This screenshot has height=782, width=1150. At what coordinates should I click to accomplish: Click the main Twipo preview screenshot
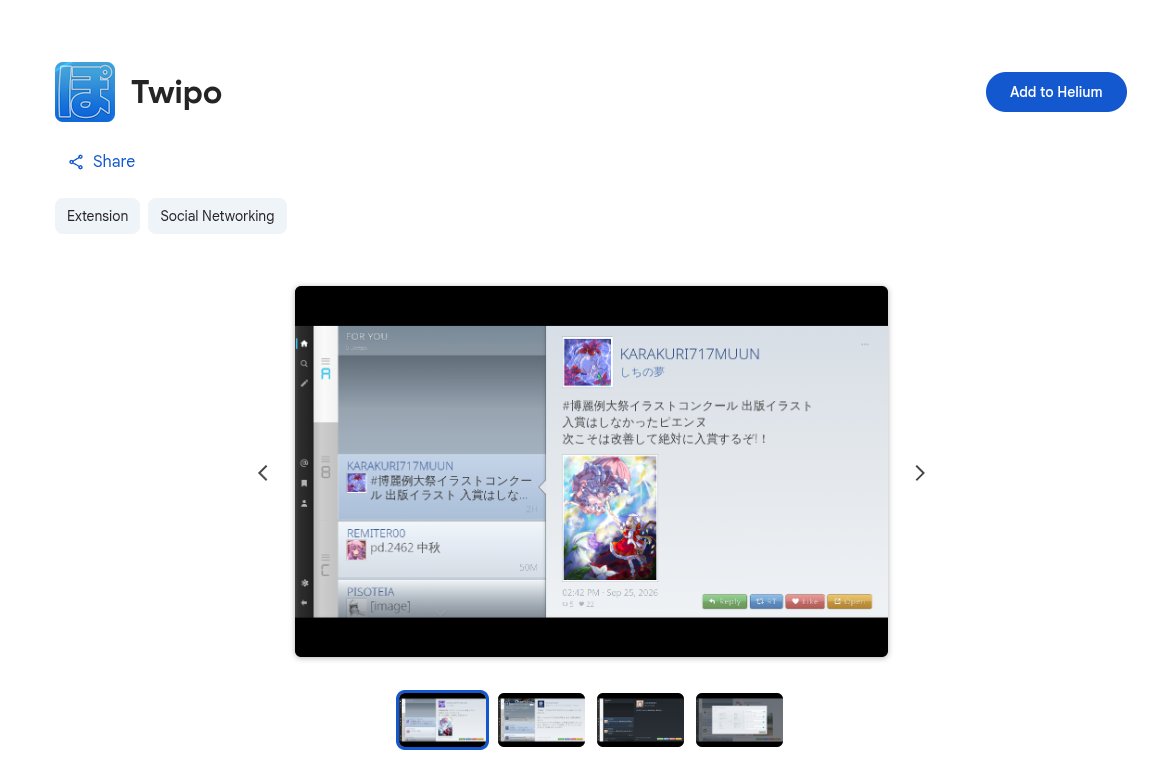pos(591,472)
